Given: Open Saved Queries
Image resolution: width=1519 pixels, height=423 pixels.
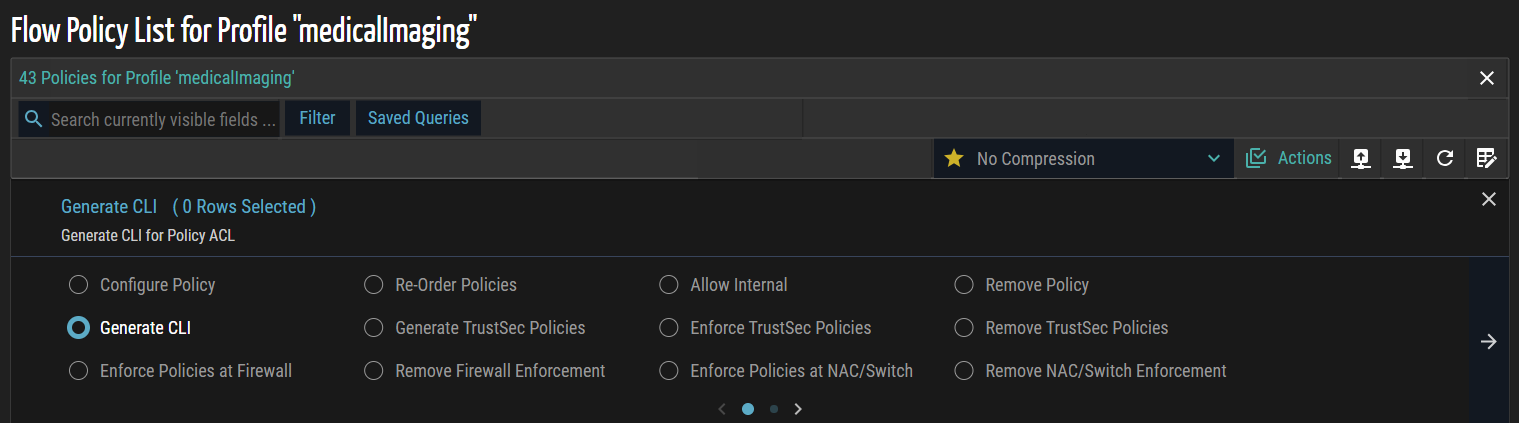Looking at the screenshot, I should click(x=418, y=118).
